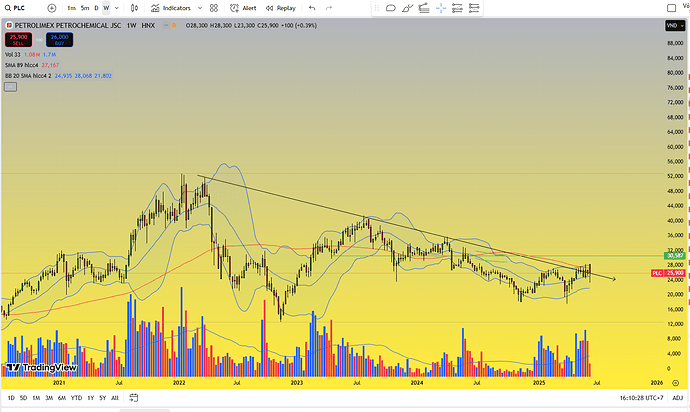Select the 6M date range
The width and height of the screenshot is (690, 412).
coord(62,398)
